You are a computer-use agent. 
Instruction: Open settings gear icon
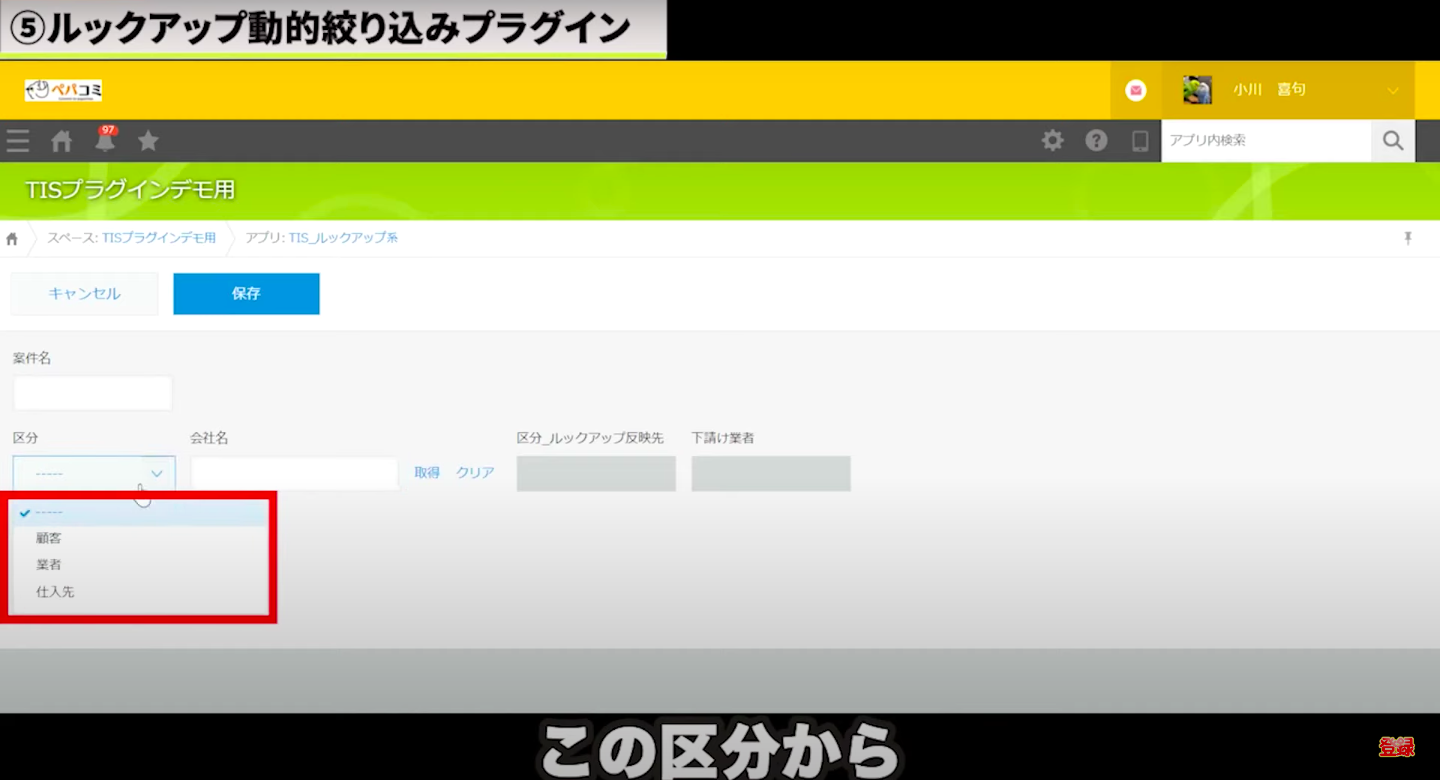(x=1053, y=141)
